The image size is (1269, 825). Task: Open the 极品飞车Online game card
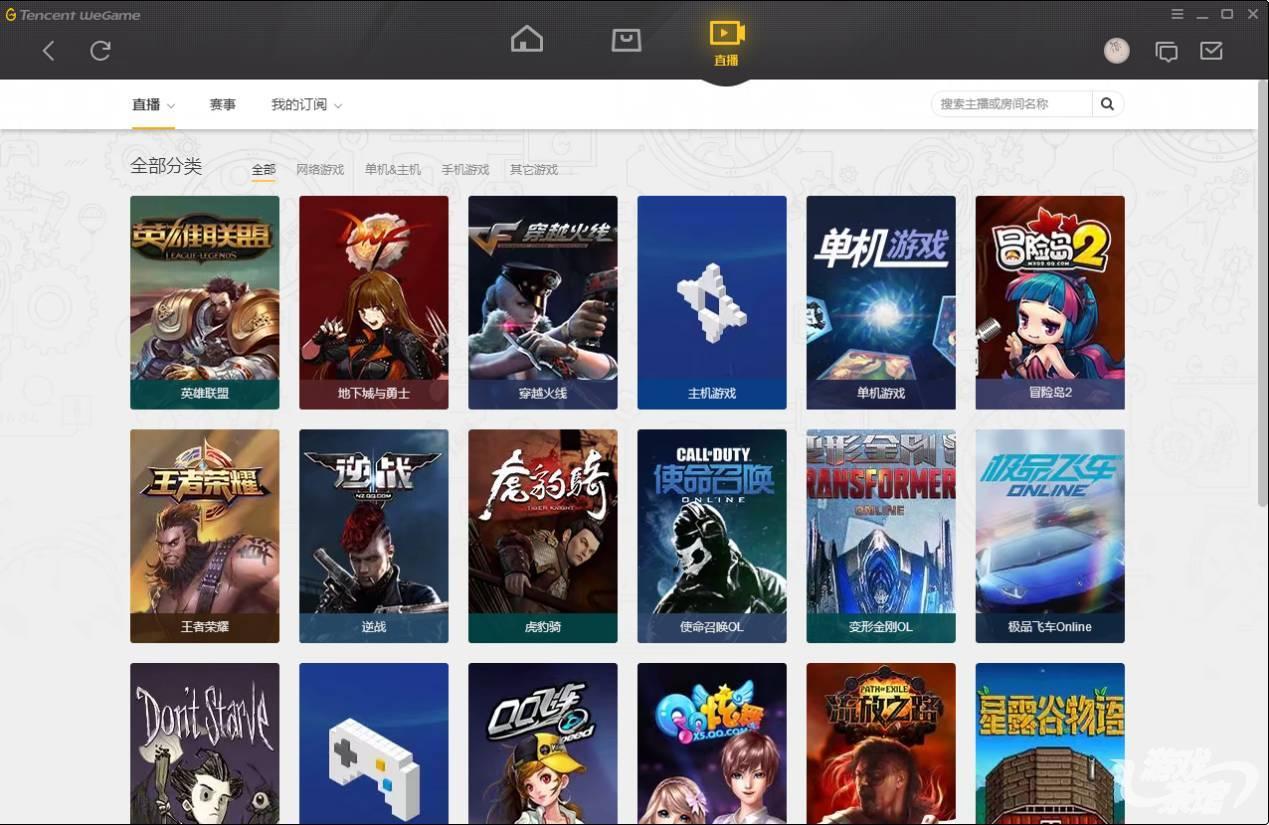pyautogui.click(x=1050, y=536)
